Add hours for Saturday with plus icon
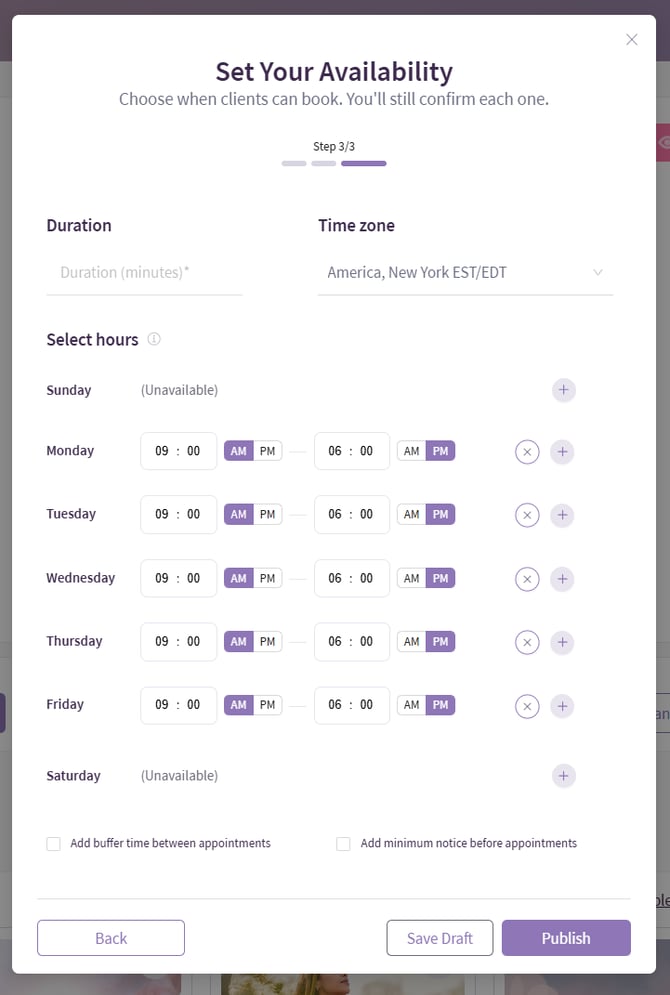Screen dimensions: 670x995 [564, 776]
